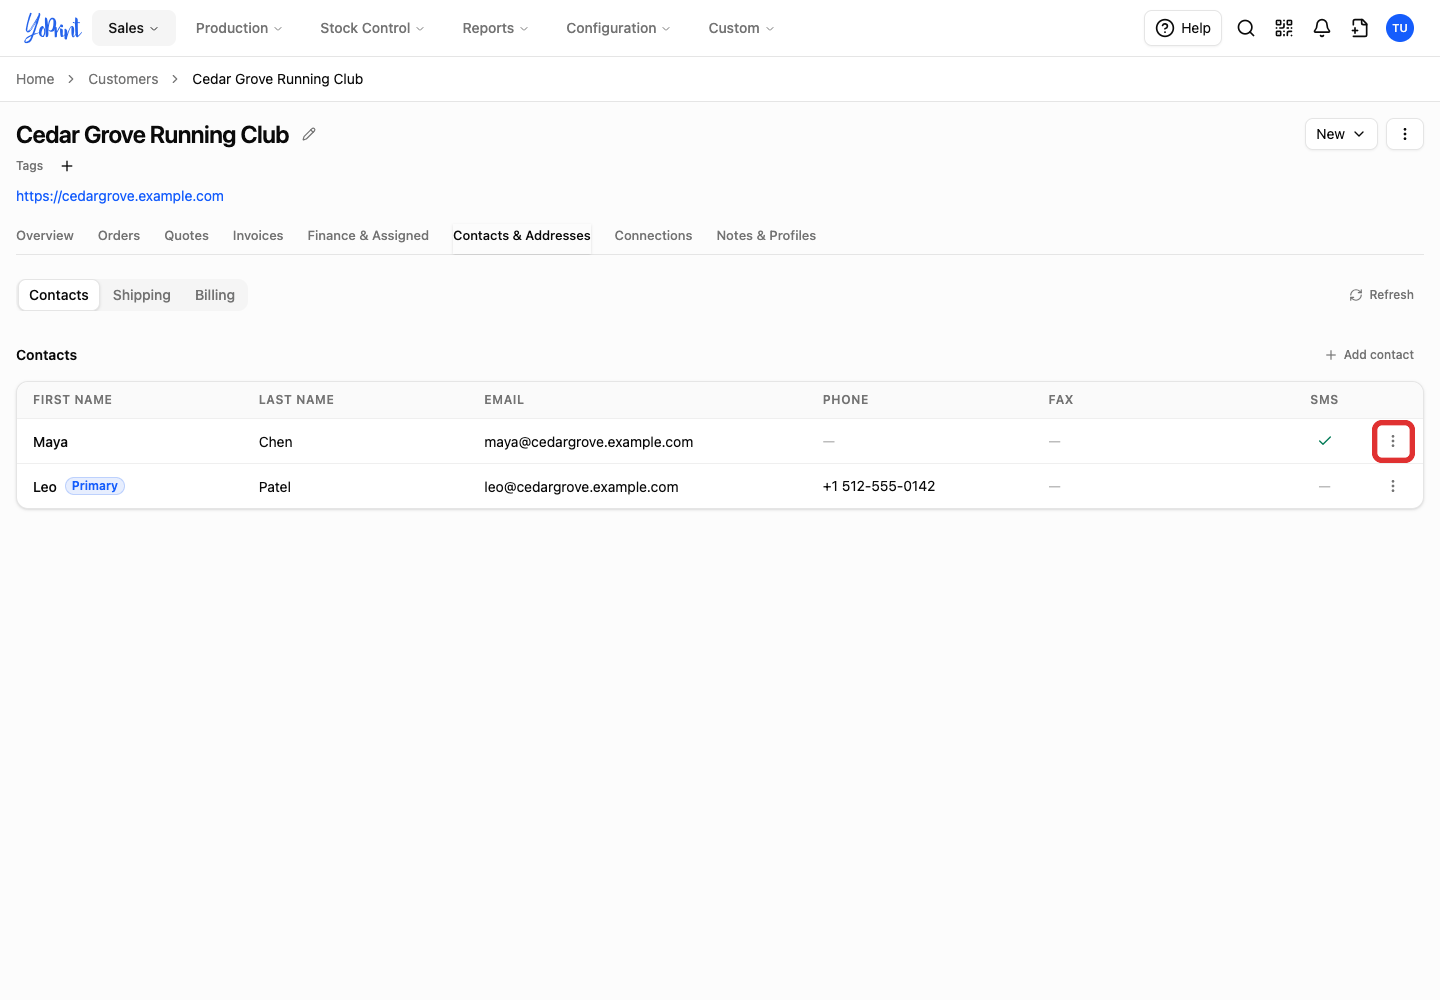
Task: Open actions menu for Leo Patel row
Action: 1393,486
